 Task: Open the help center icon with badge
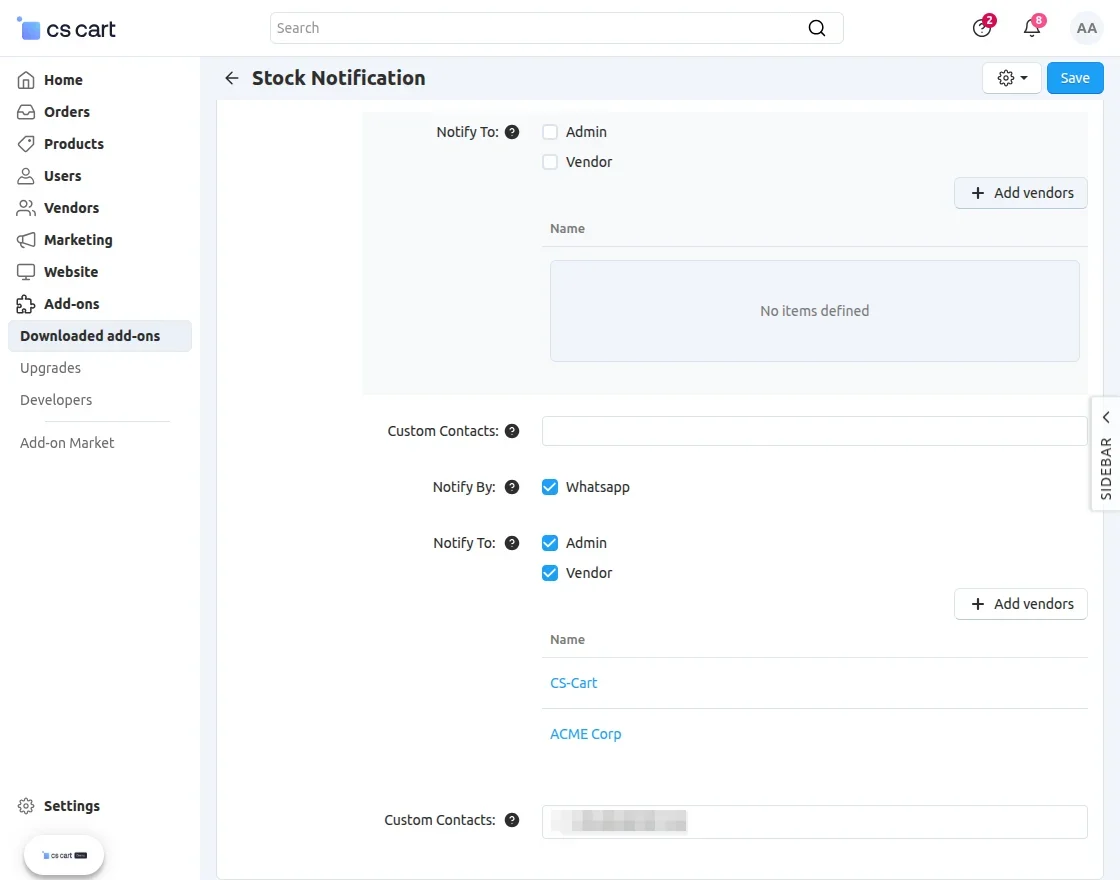click(982, 28)
